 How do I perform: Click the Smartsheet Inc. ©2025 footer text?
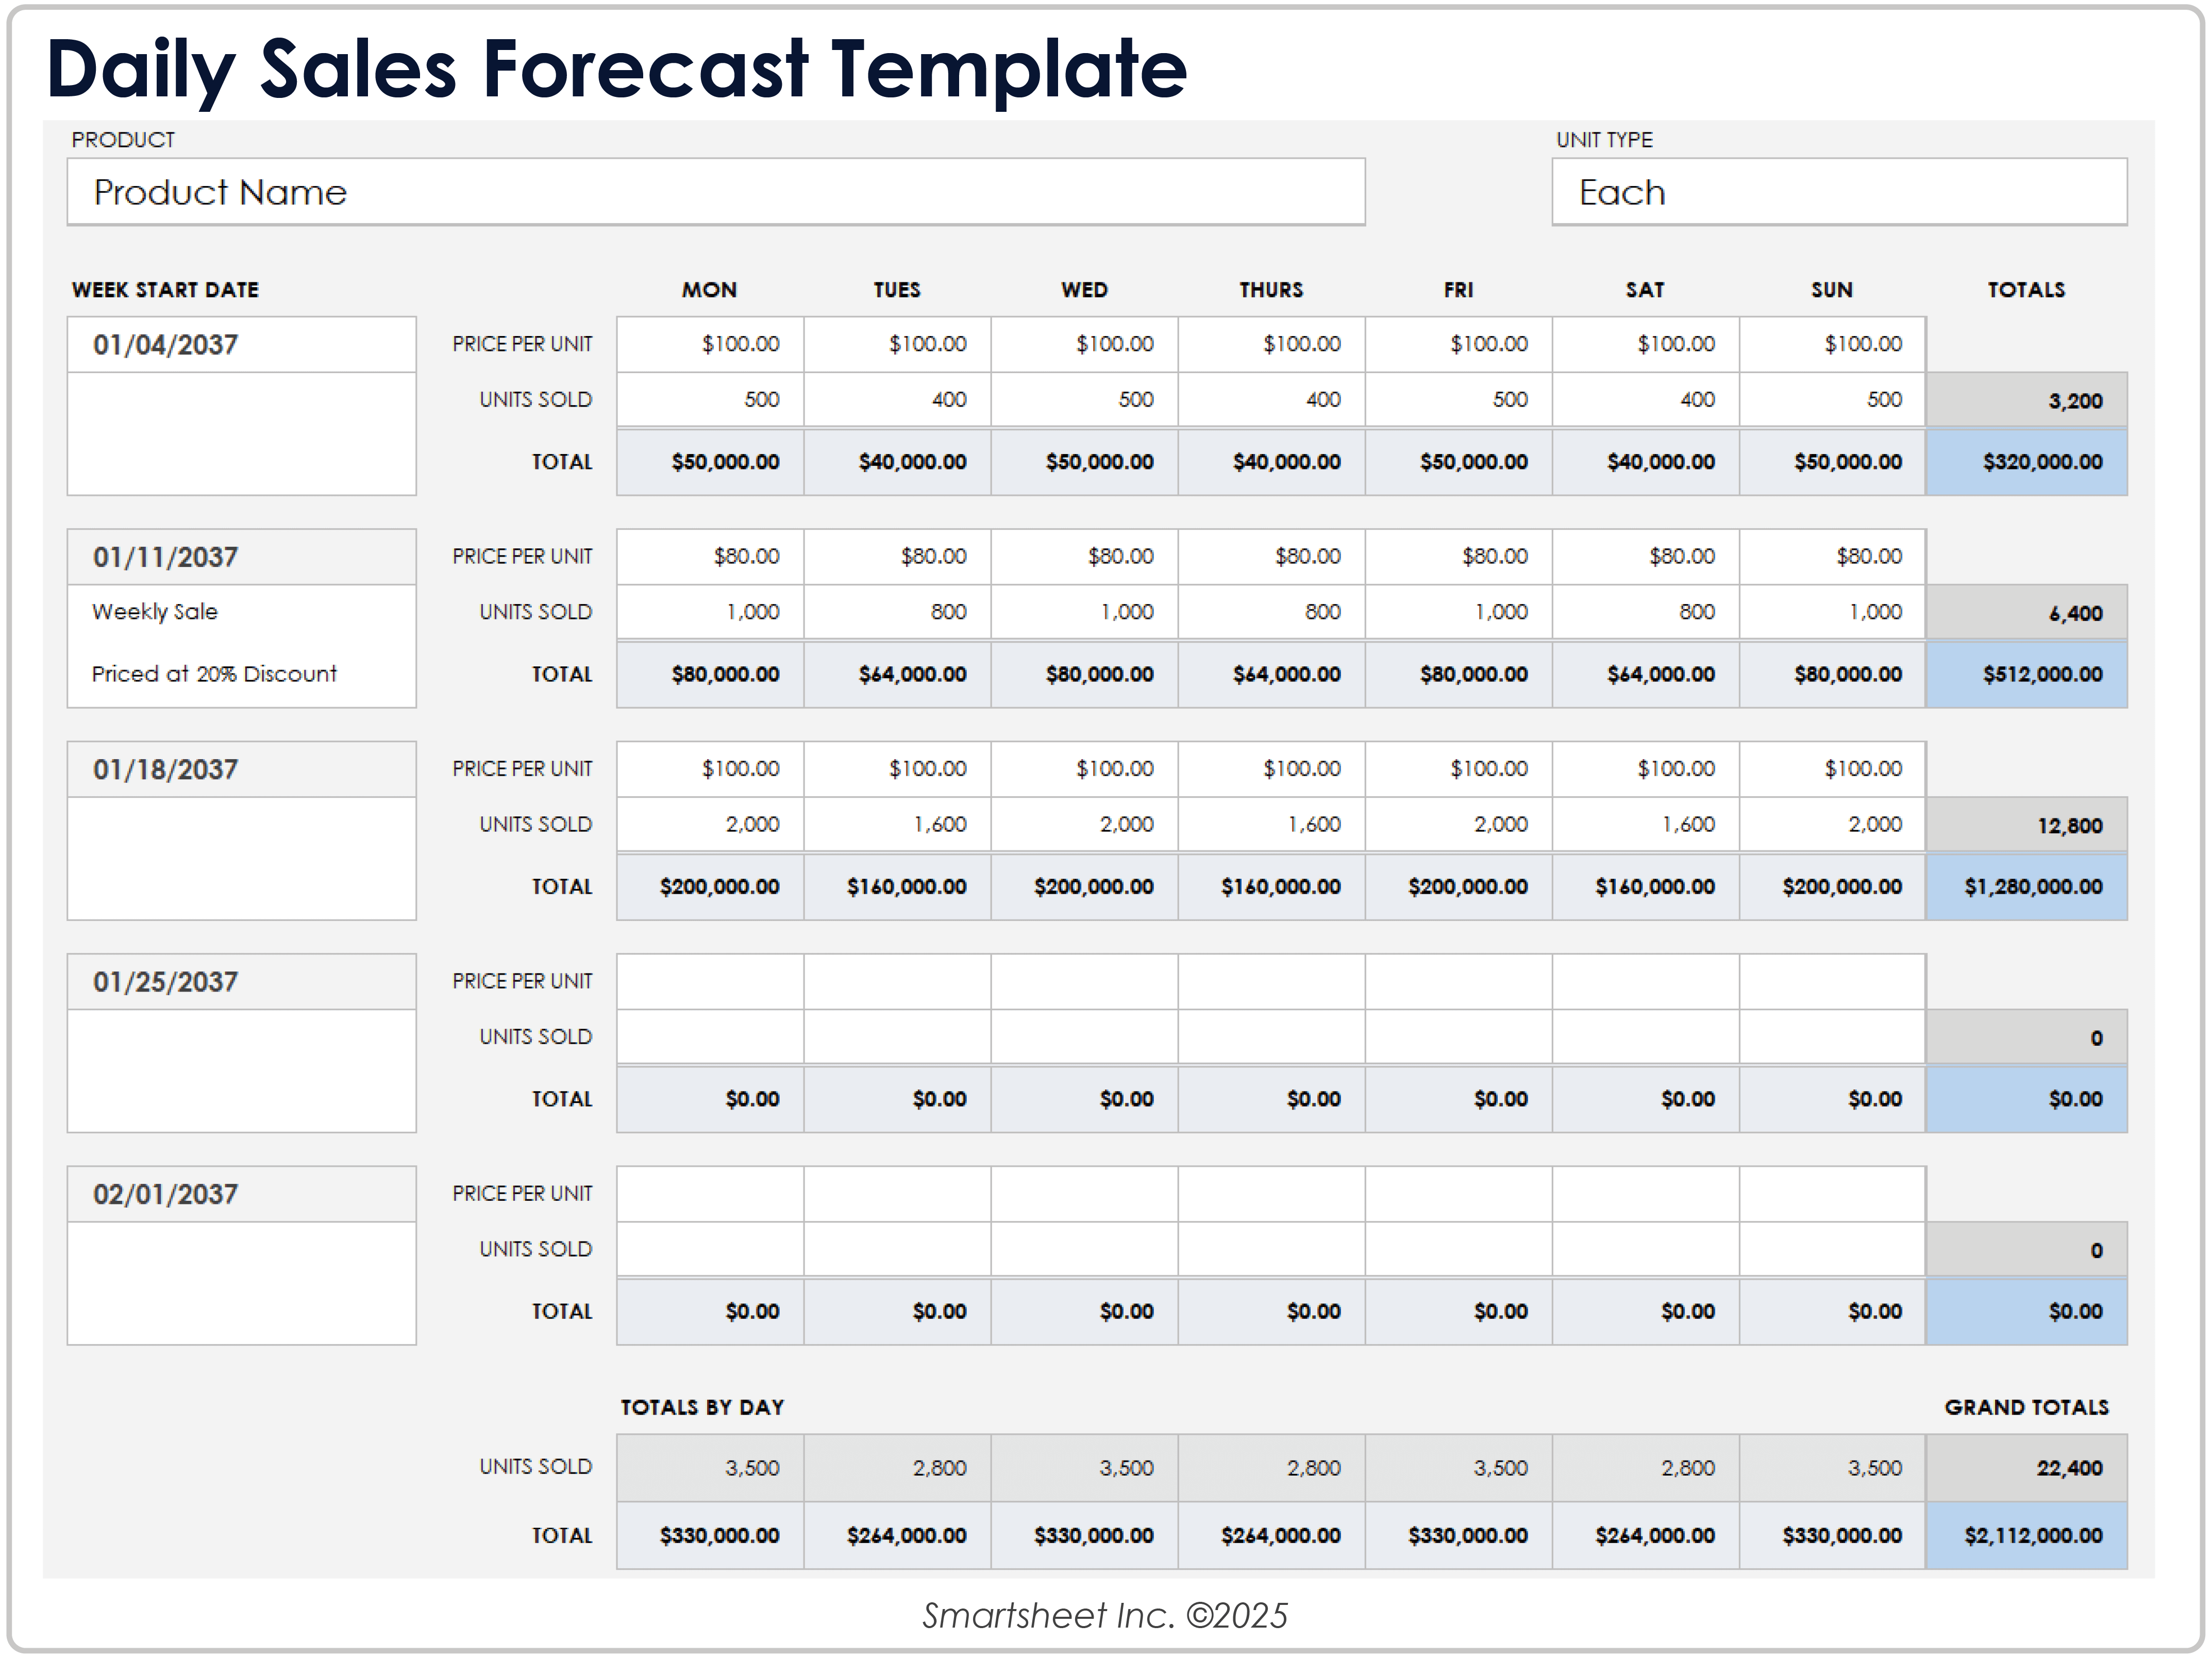(x=1105, y=1616)
